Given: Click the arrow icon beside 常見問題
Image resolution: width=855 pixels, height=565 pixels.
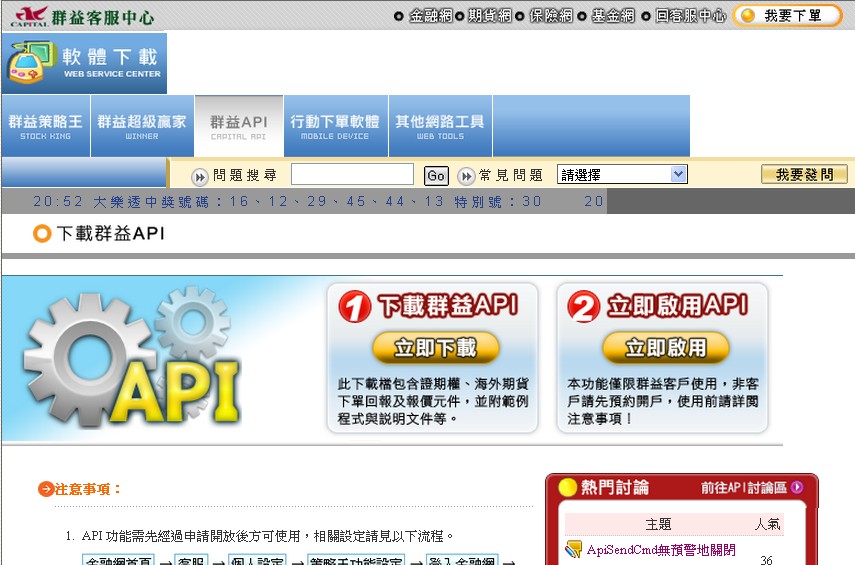Looking at the screenshot, I should [466, 176].
